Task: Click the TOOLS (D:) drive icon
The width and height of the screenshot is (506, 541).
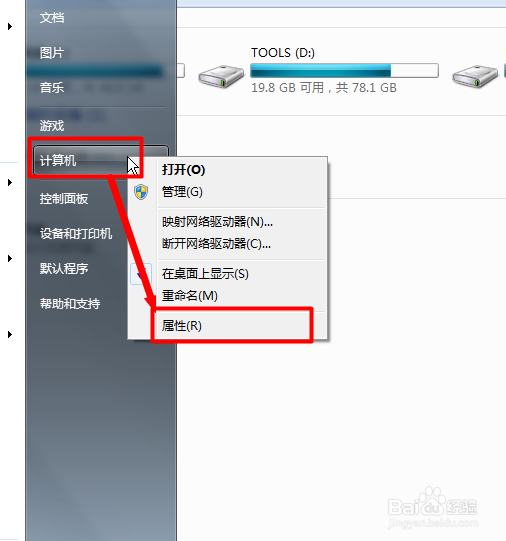Action: (221, 77)
